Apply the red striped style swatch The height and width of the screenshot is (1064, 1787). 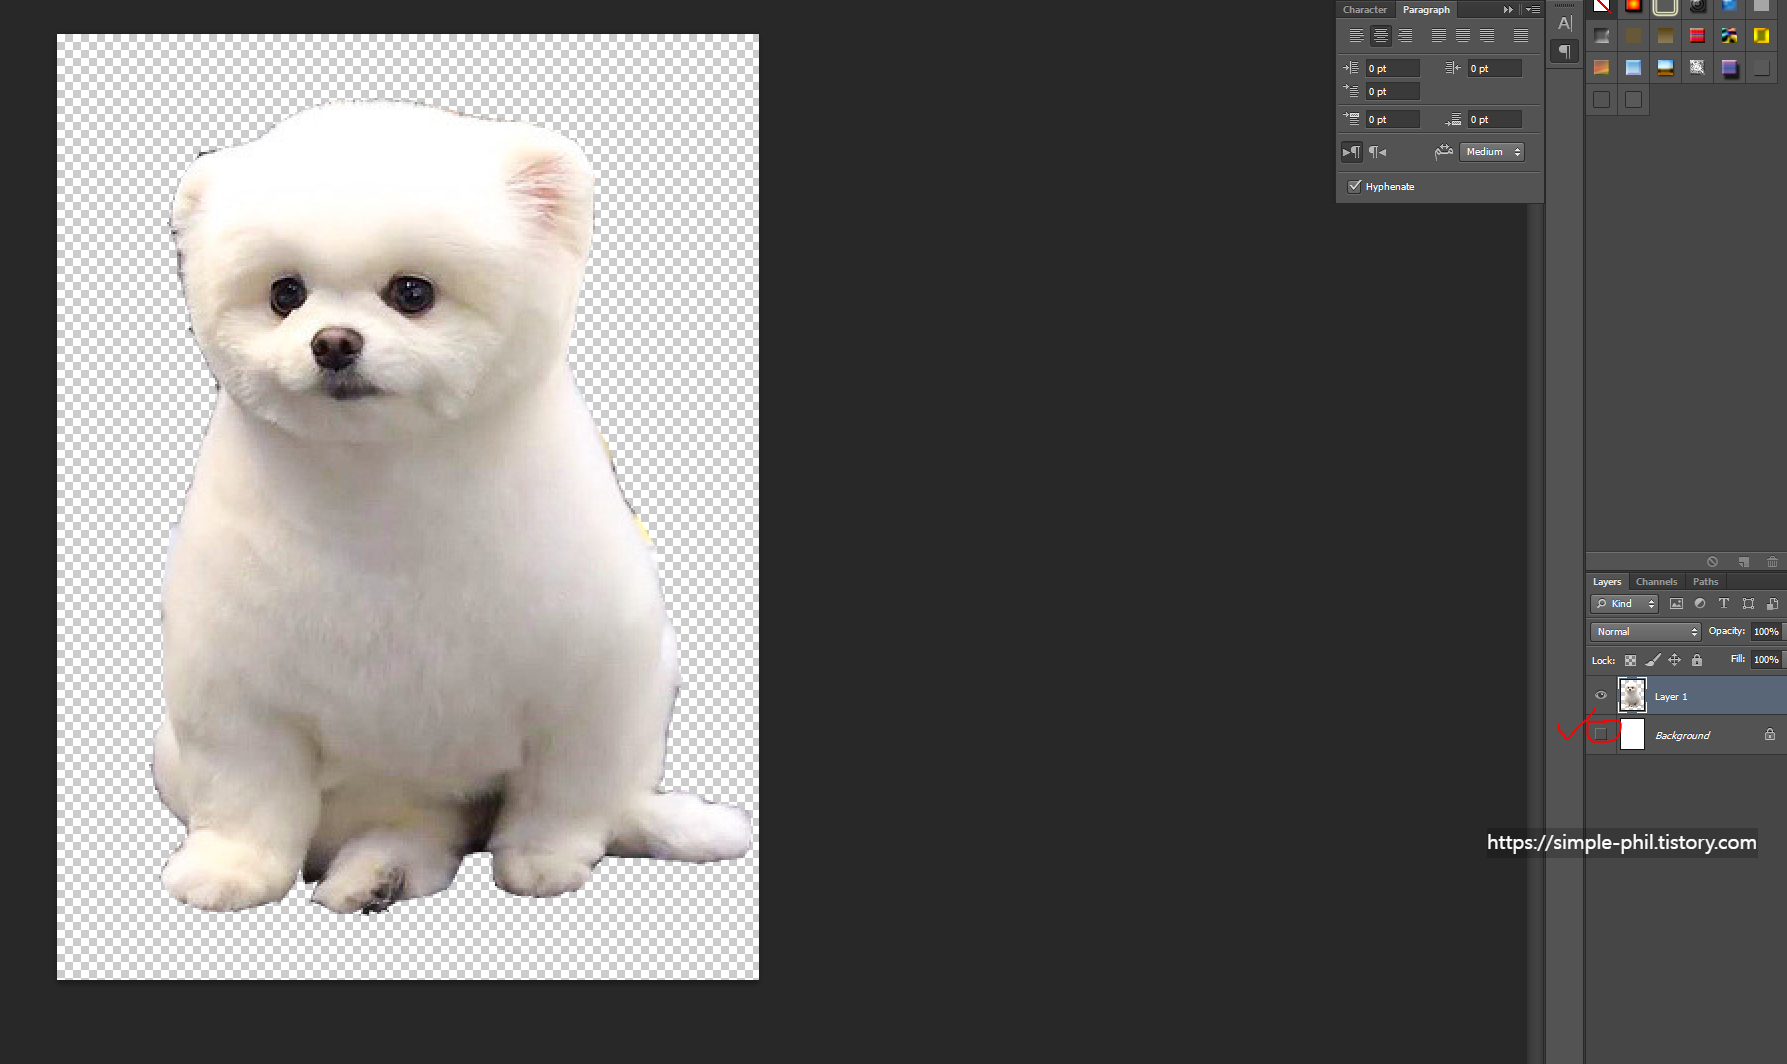click(1697, 36)
